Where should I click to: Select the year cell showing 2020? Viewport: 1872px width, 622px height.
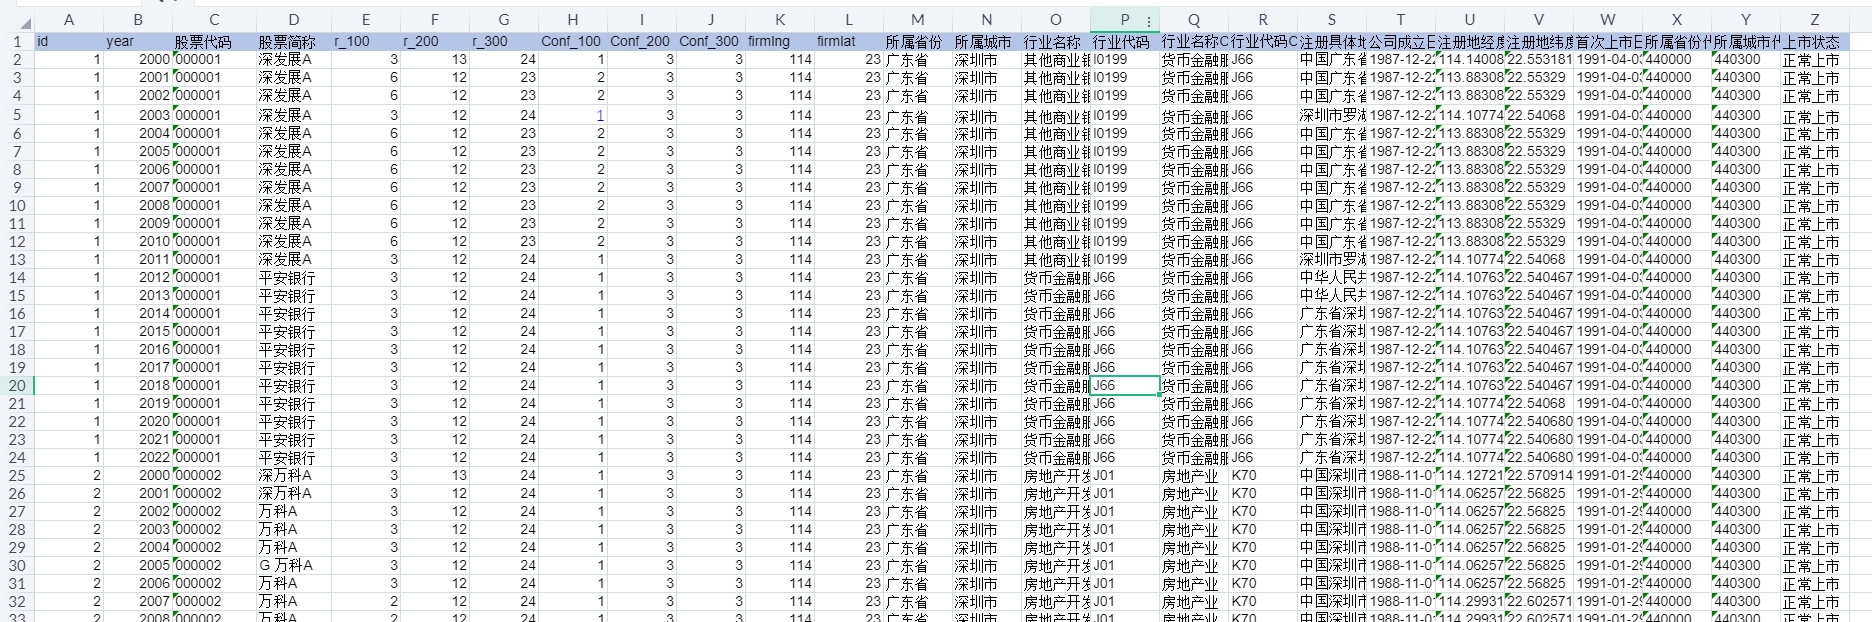point(138,422)
